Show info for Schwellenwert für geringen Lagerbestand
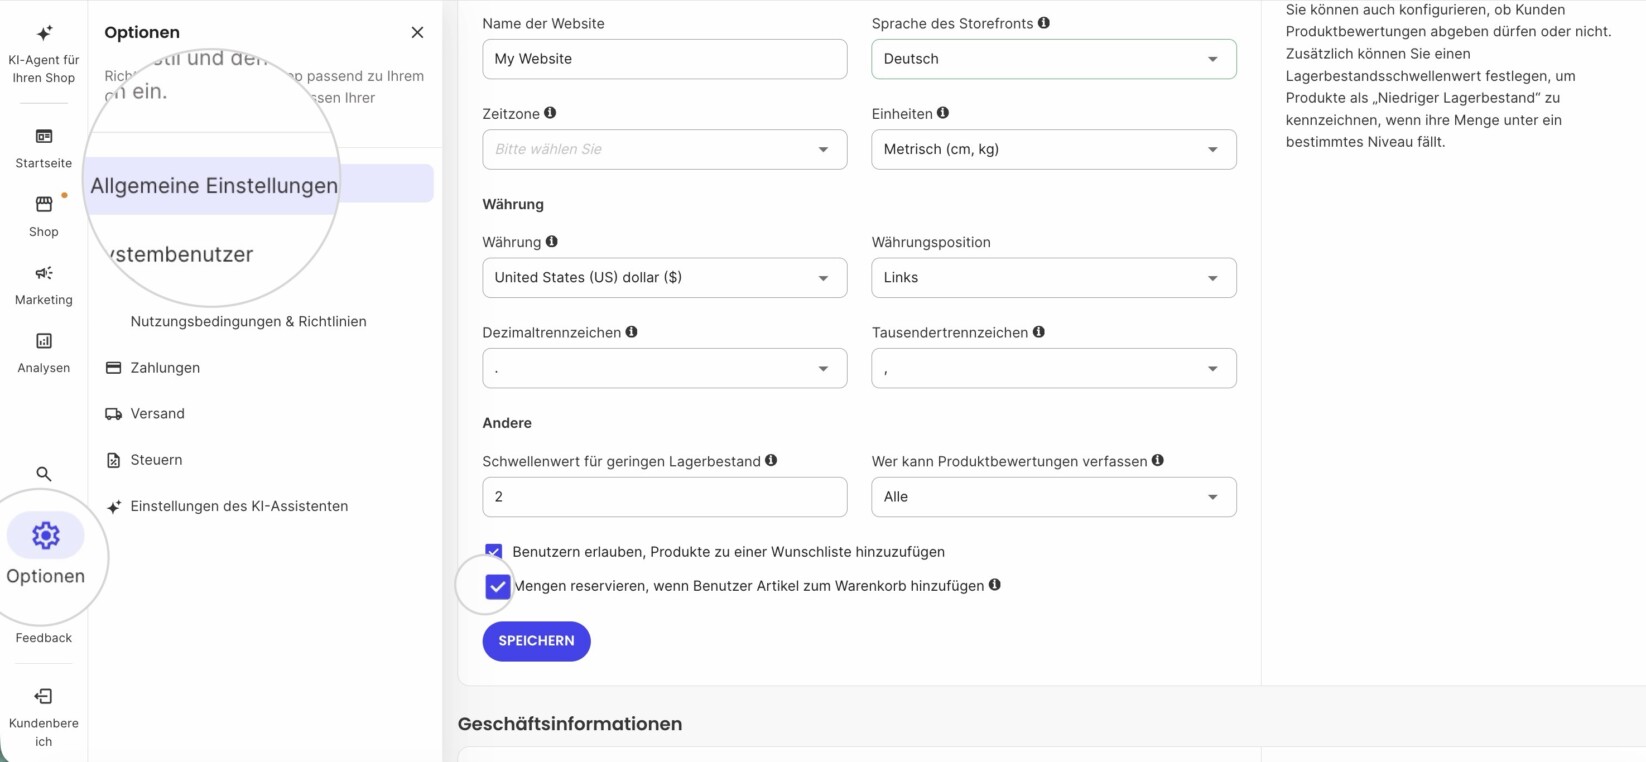1646x762 pixels. click(771, 460)
